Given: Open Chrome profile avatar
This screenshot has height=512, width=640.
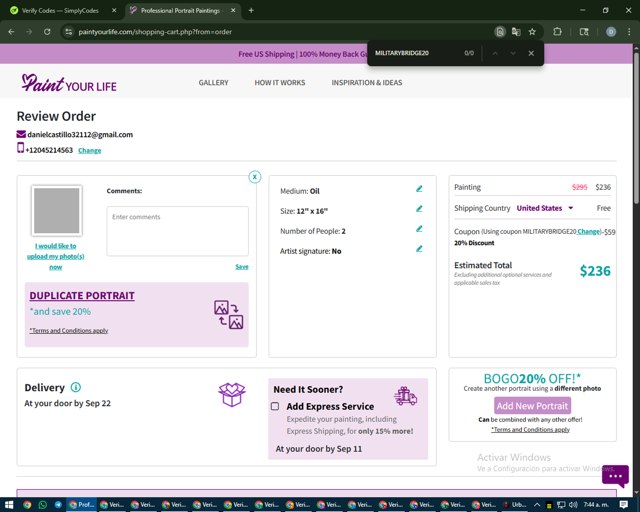Looking at the screenshot, I should 611,31.
